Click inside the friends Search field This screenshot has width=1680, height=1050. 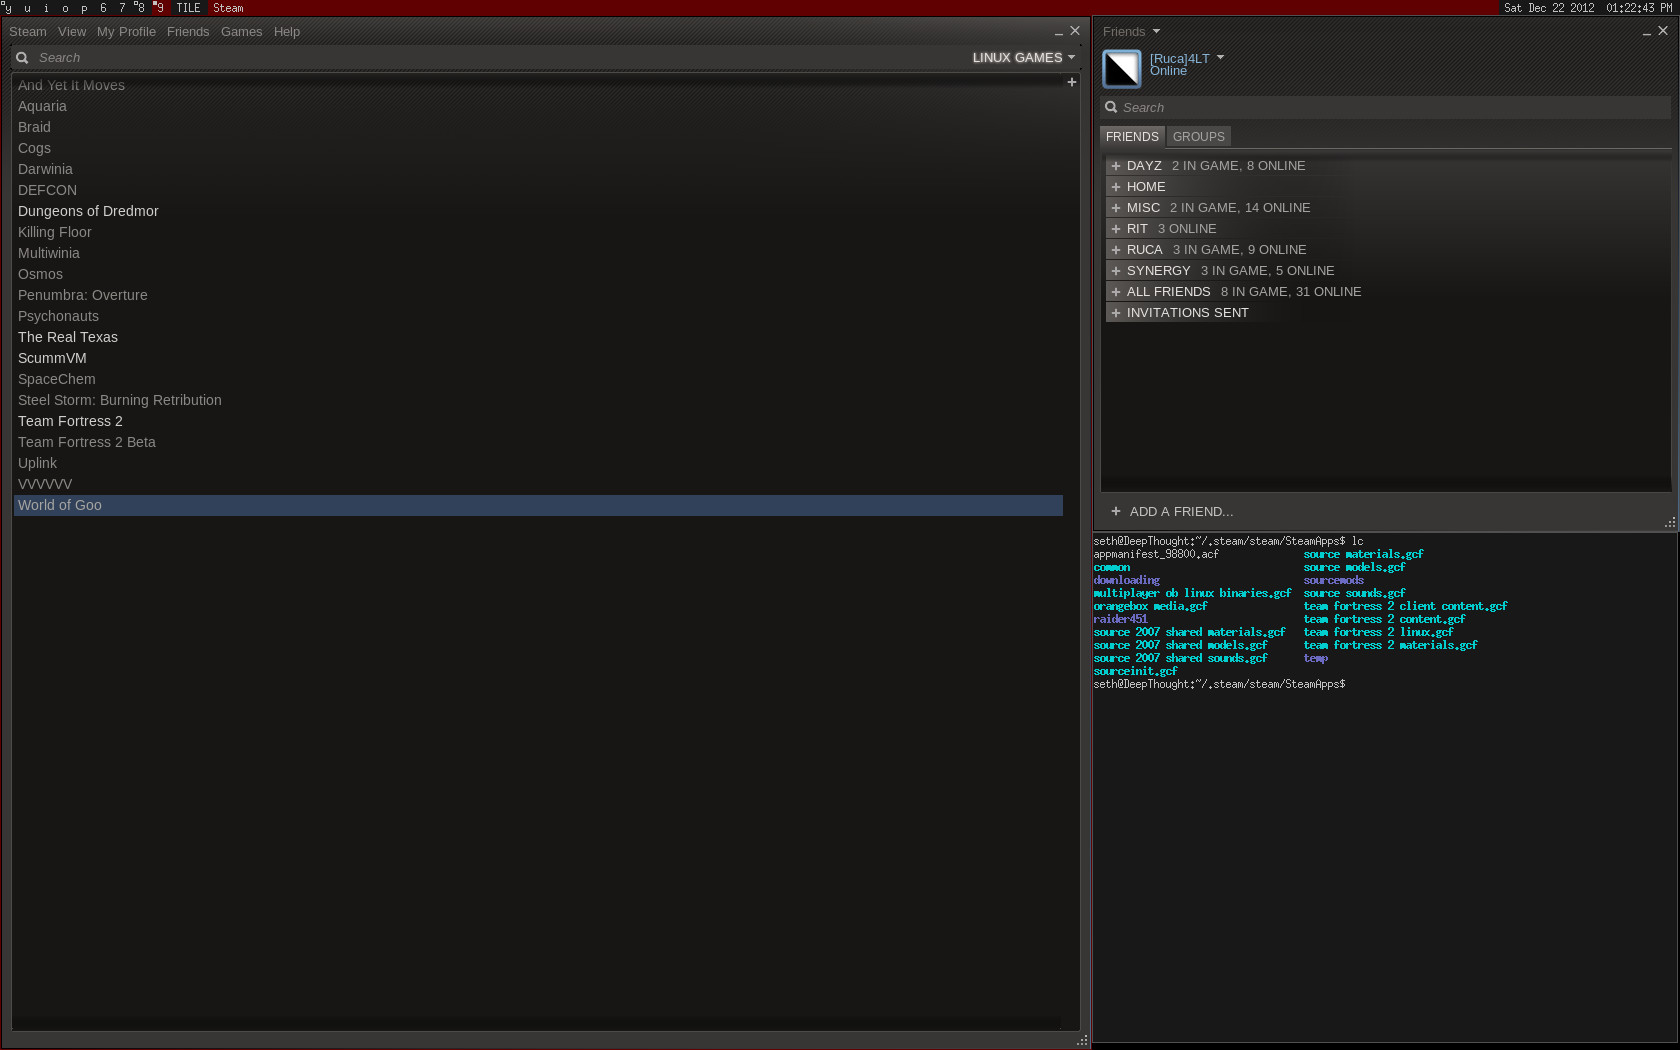[x=1300, y=107]
